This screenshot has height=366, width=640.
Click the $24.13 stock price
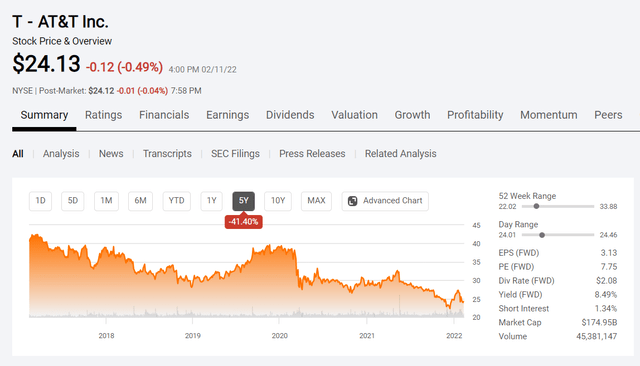pos(46,64)
